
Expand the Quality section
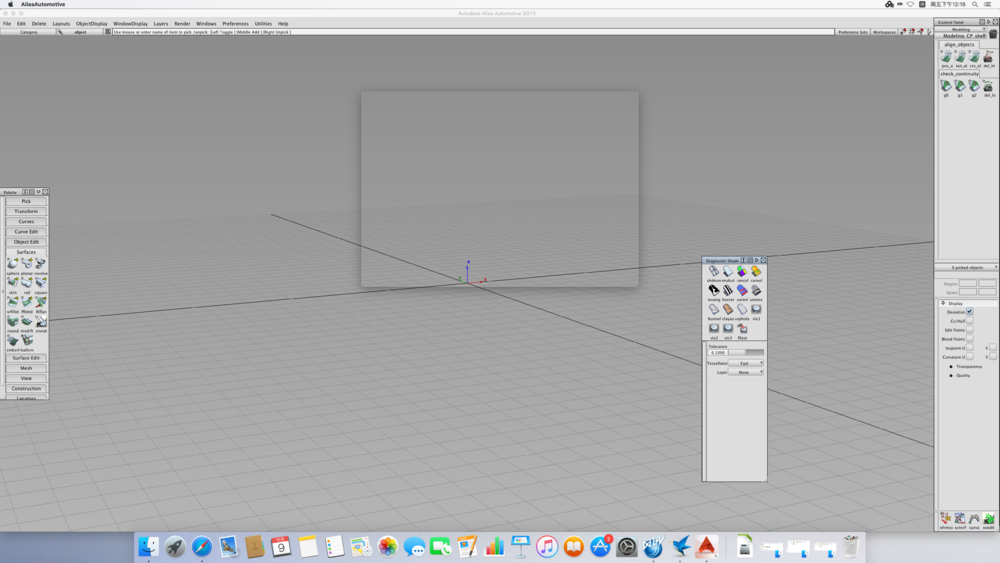[x=951, y=376]
